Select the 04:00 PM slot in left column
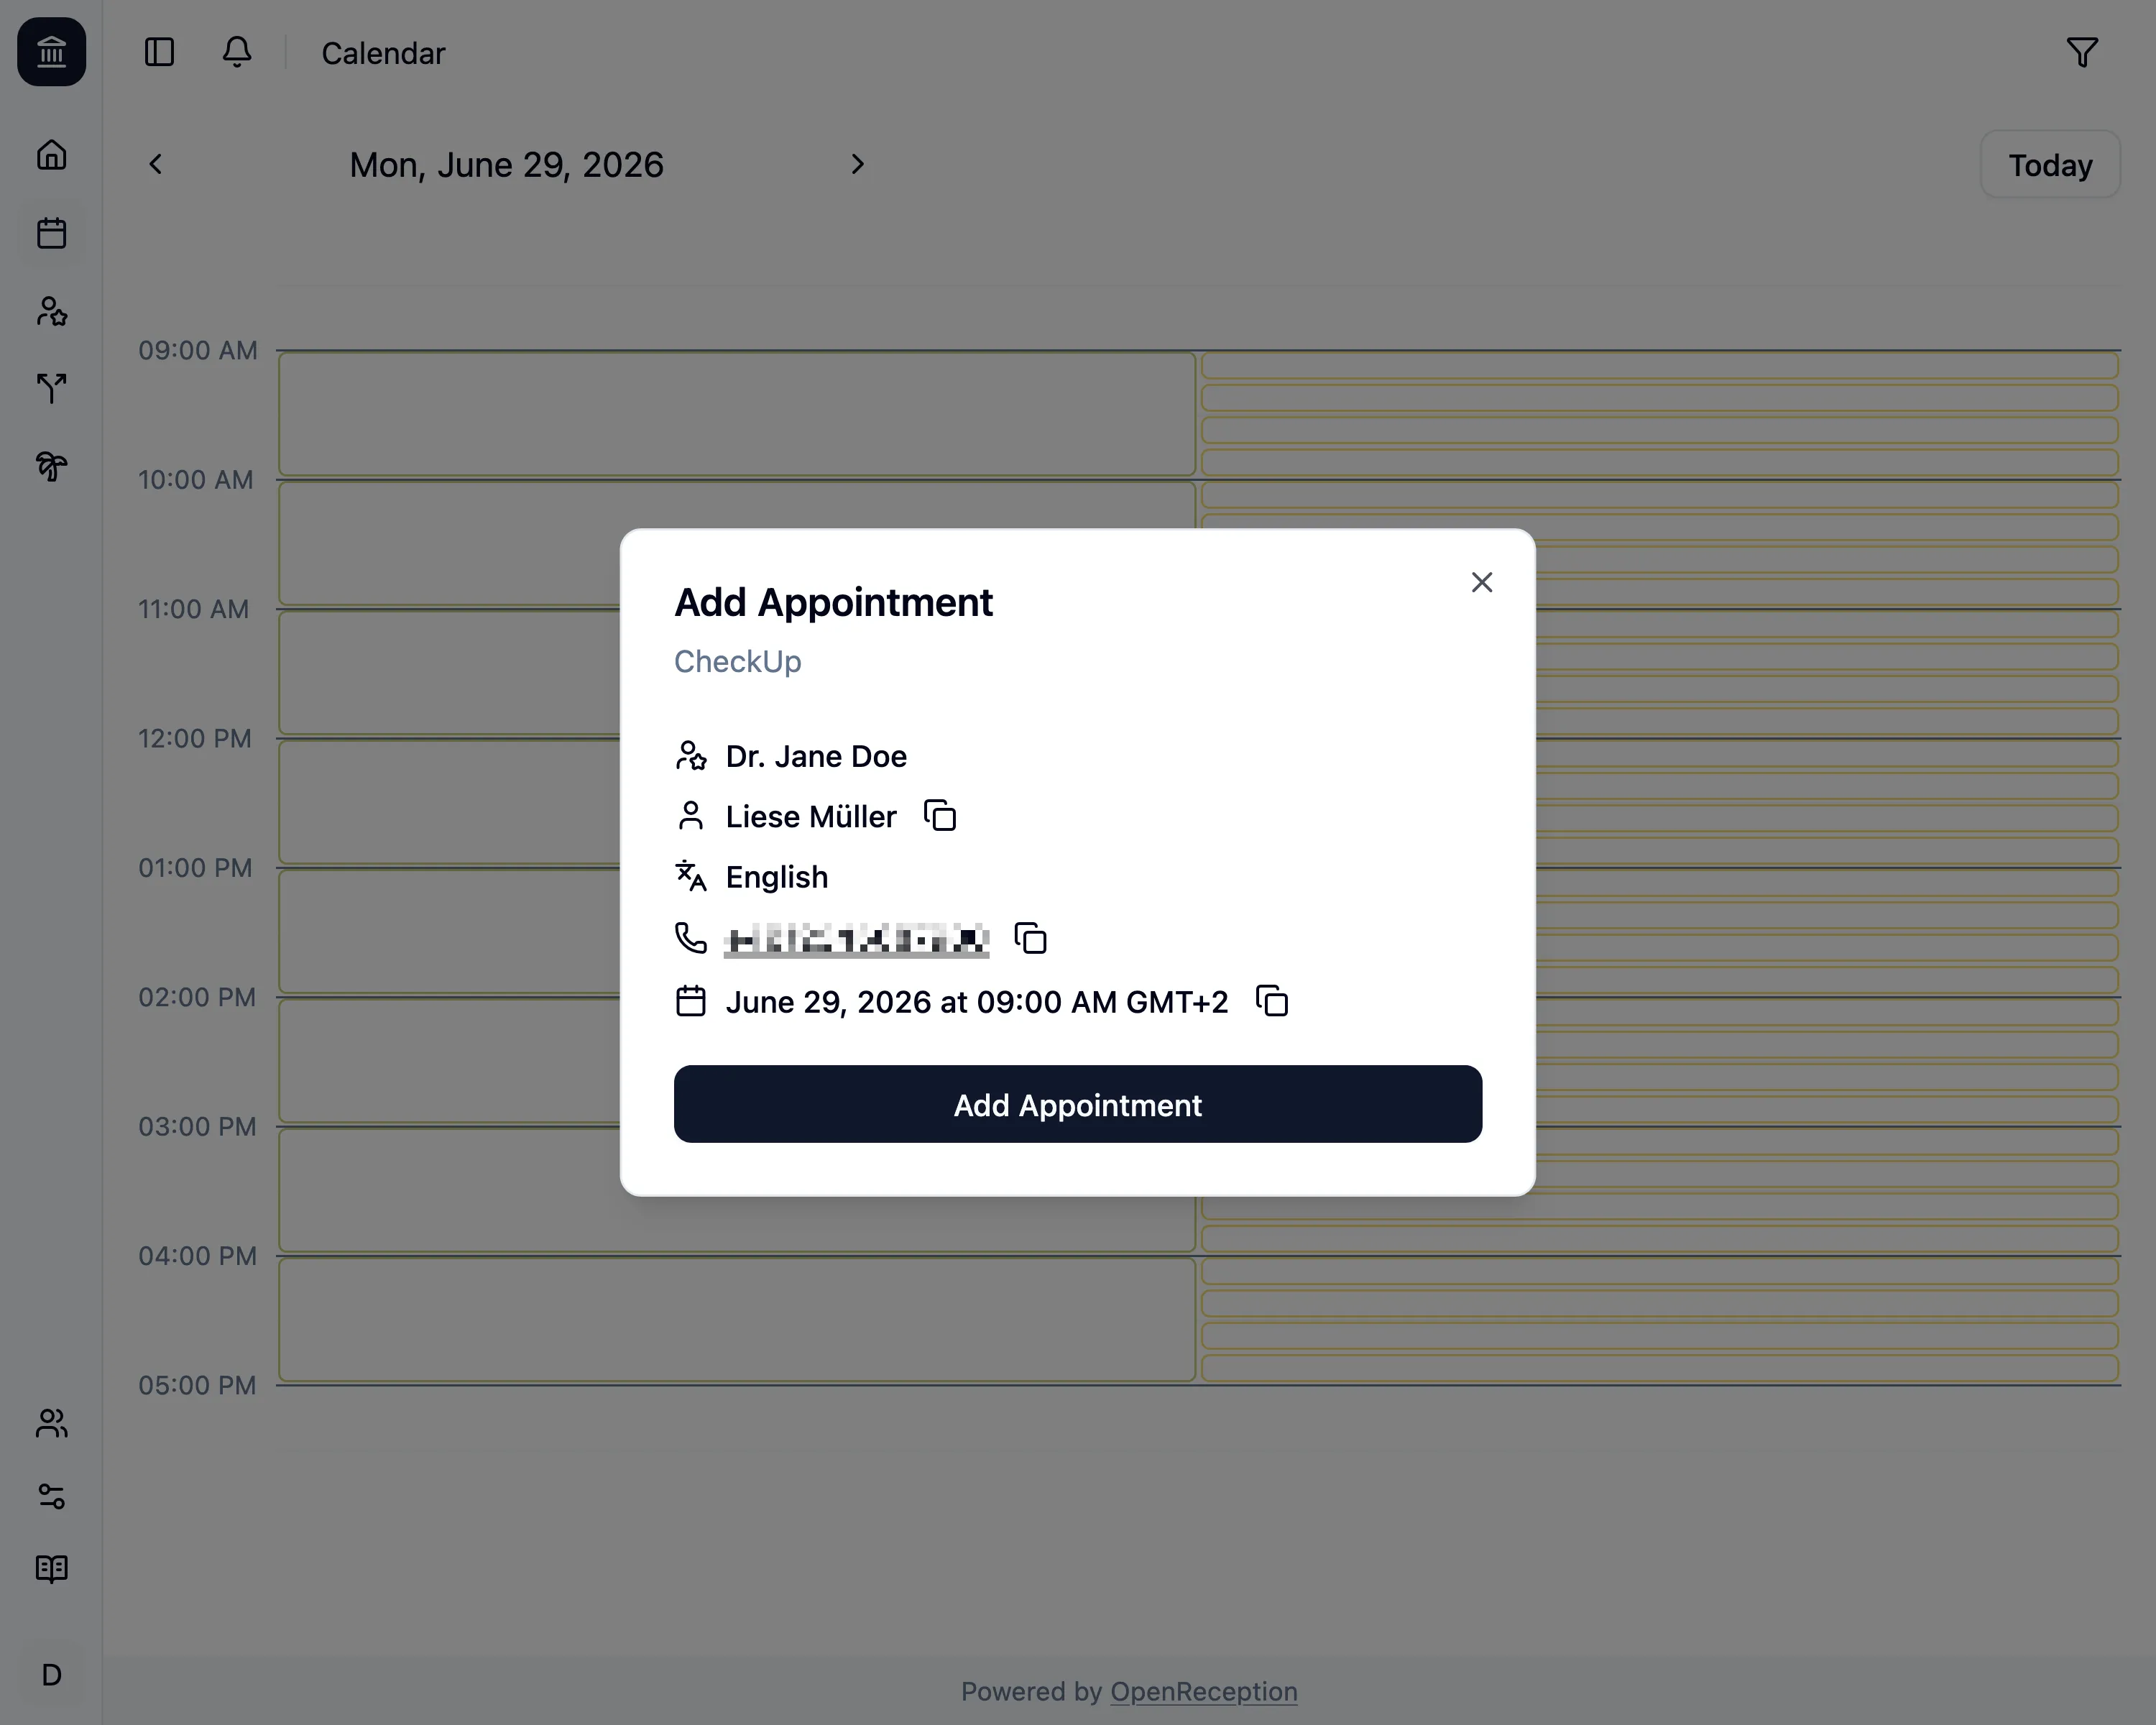This screenshot has height=1725, width=2156. tap(737, 1319)
